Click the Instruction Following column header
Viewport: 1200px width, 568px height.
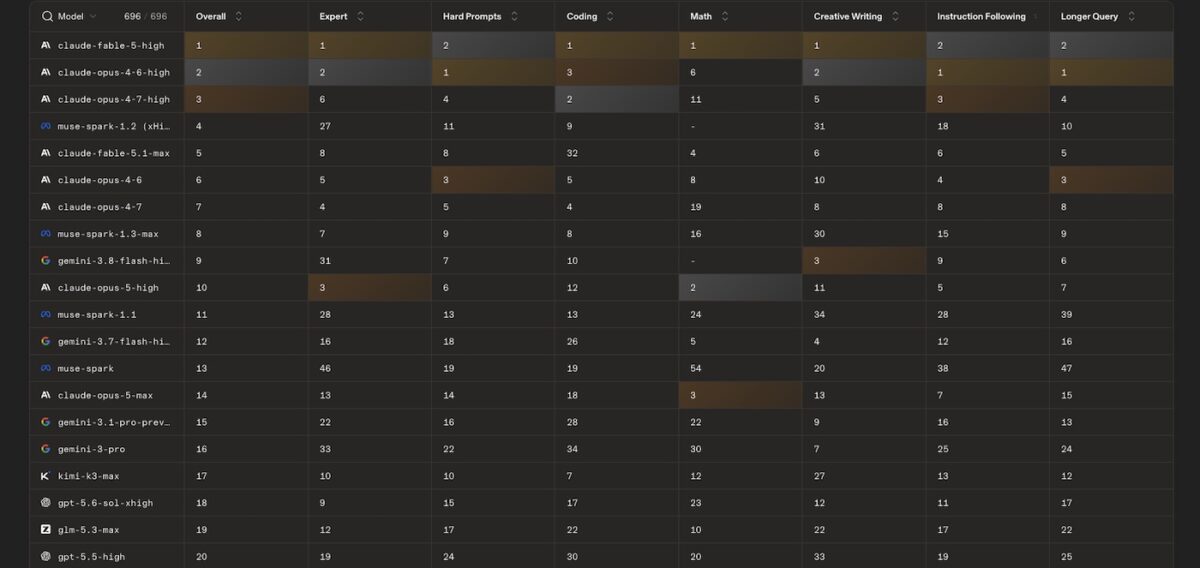point(981,17)
